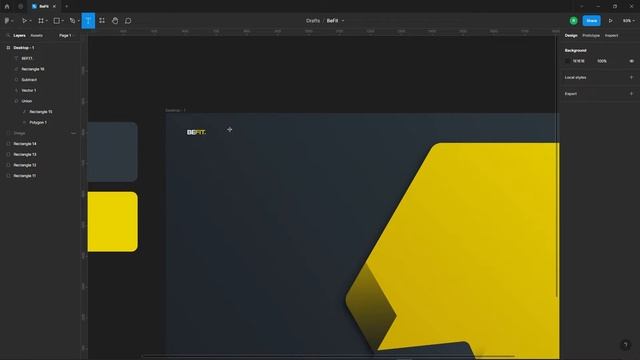Switch to the Design tab
This screenshot has height=360, width=640.
571,36
